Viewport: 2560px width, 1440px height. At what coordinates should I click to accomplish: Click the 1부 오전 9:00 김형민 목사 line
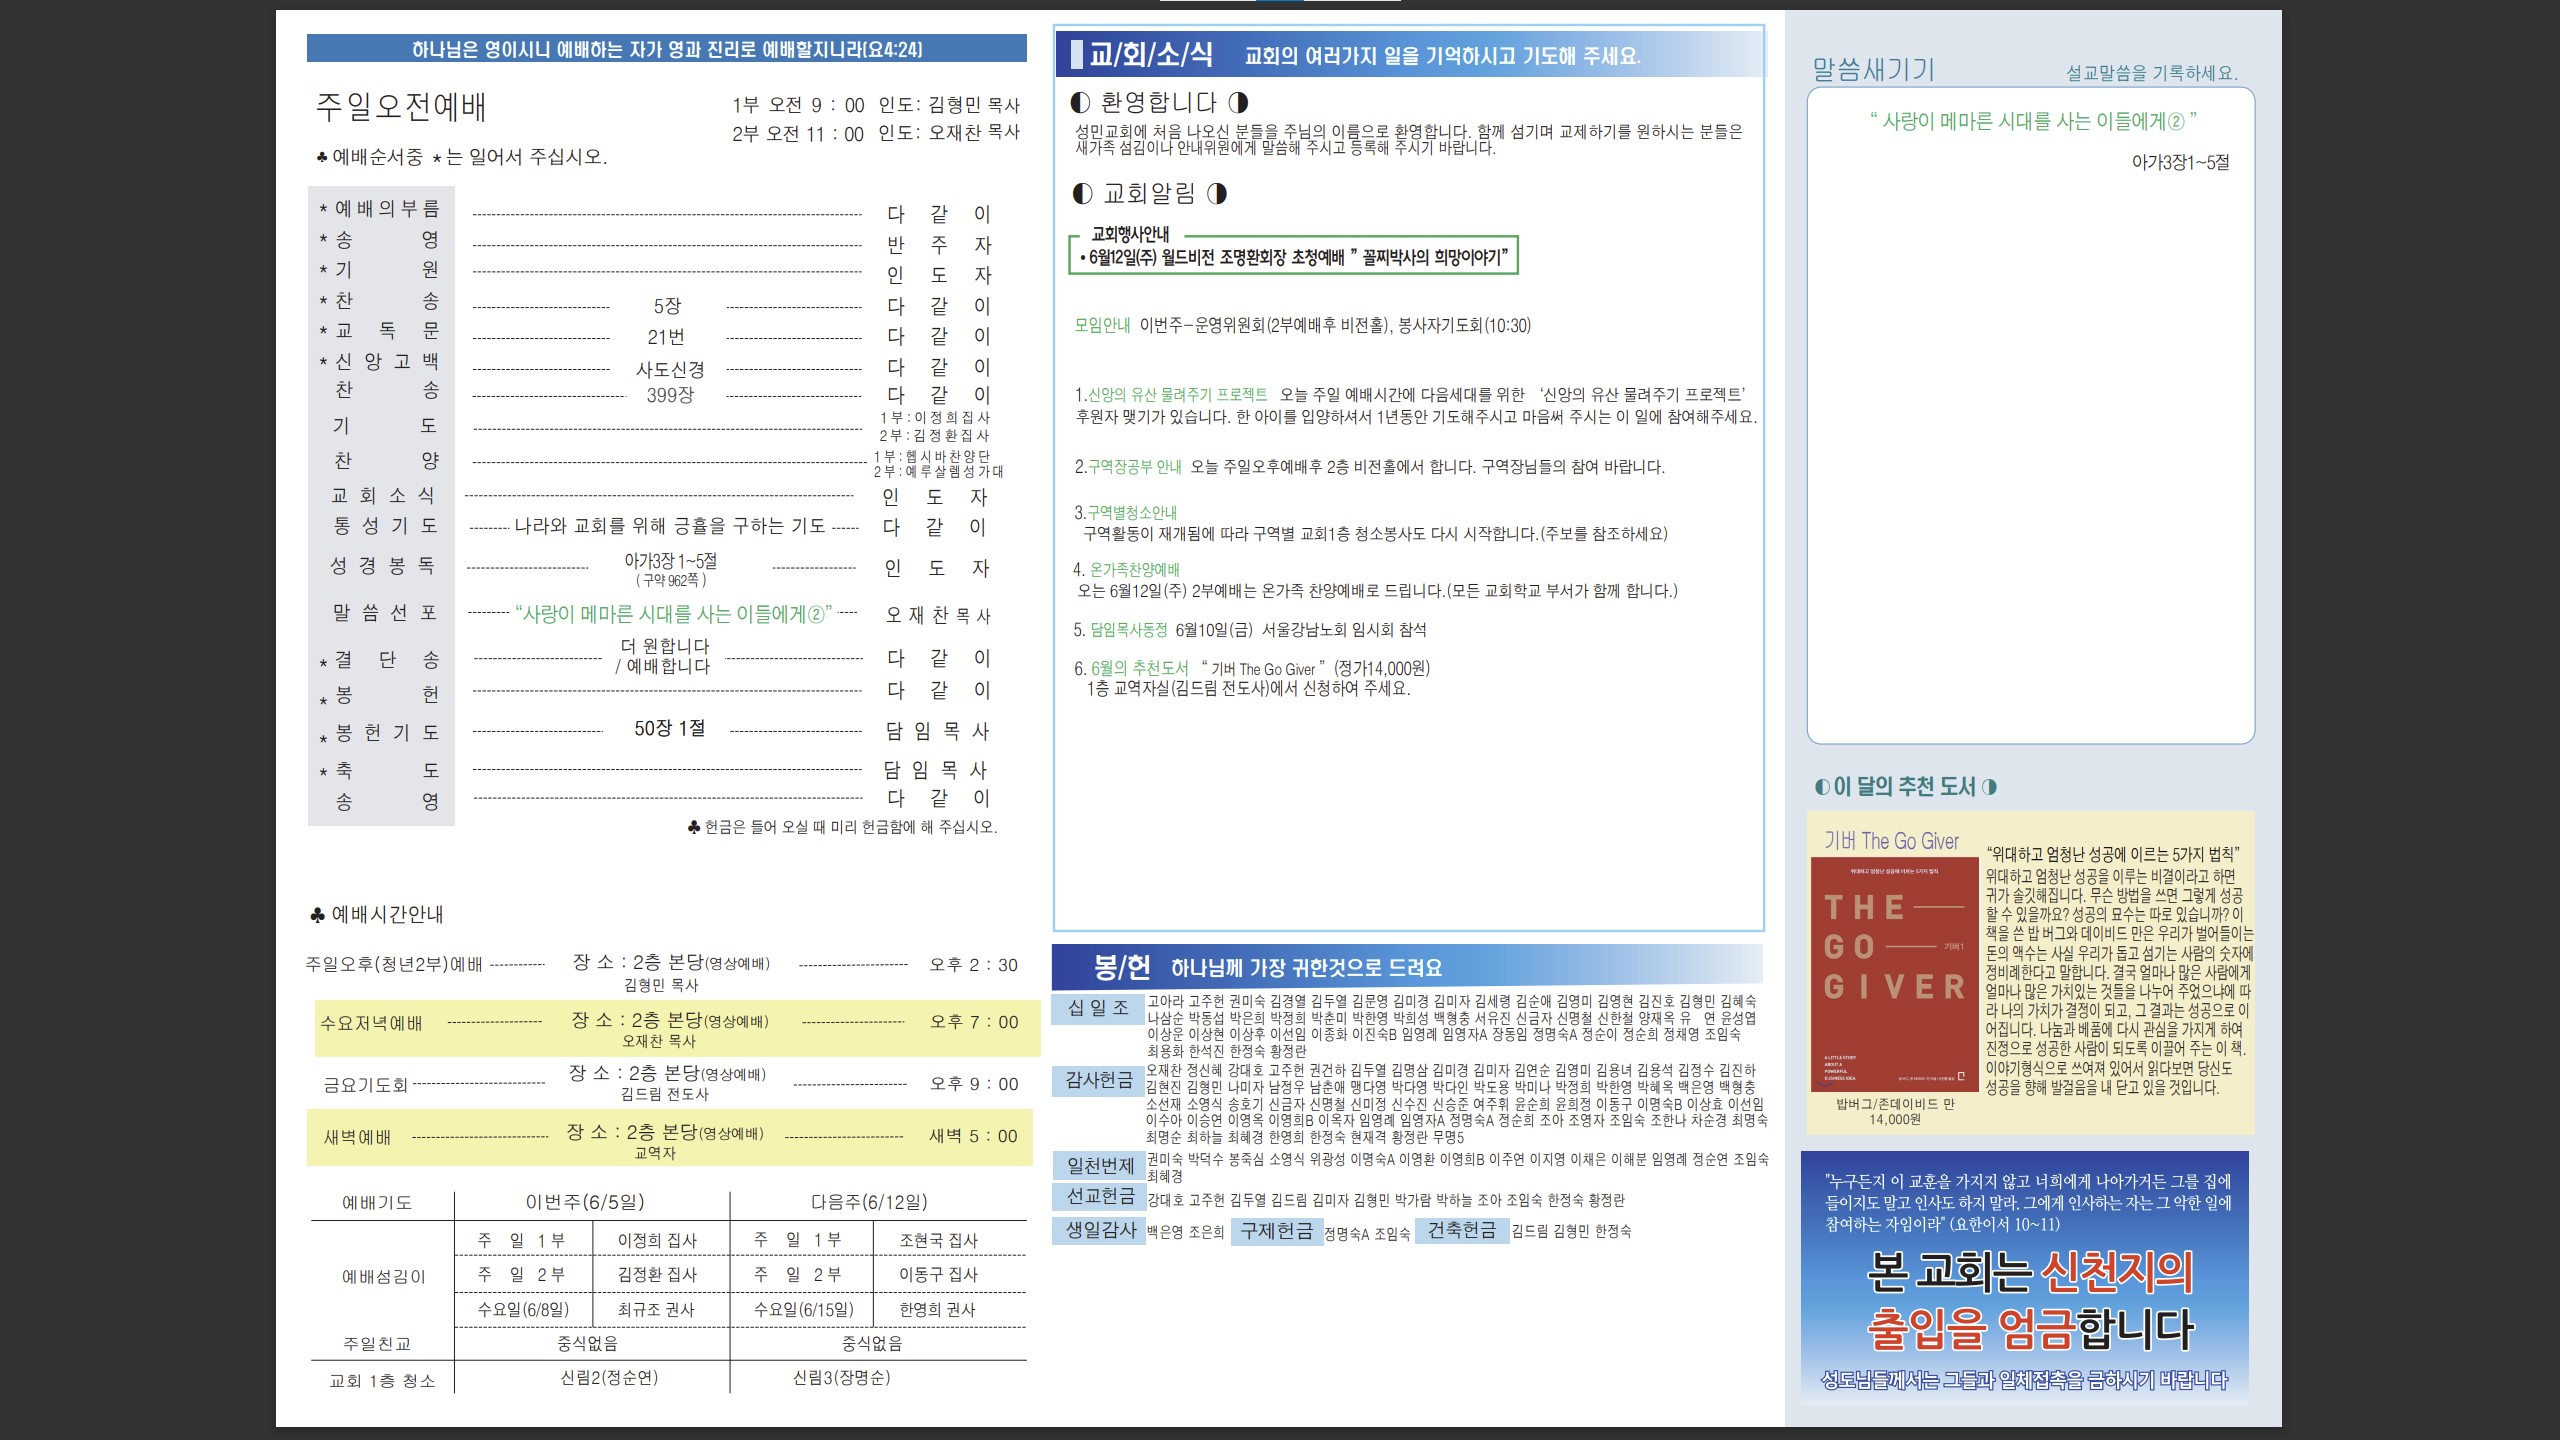[875, 105]
